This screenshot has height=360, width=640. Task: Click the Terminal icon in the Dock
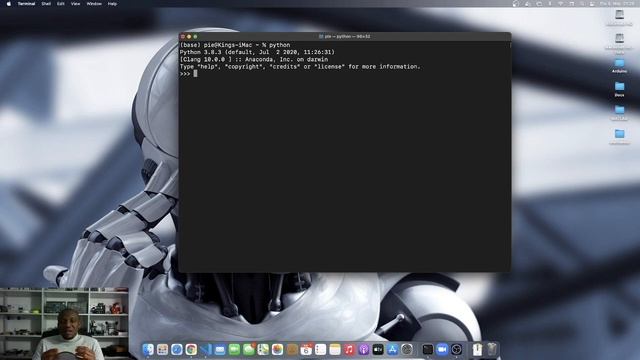tap(428, 349)
